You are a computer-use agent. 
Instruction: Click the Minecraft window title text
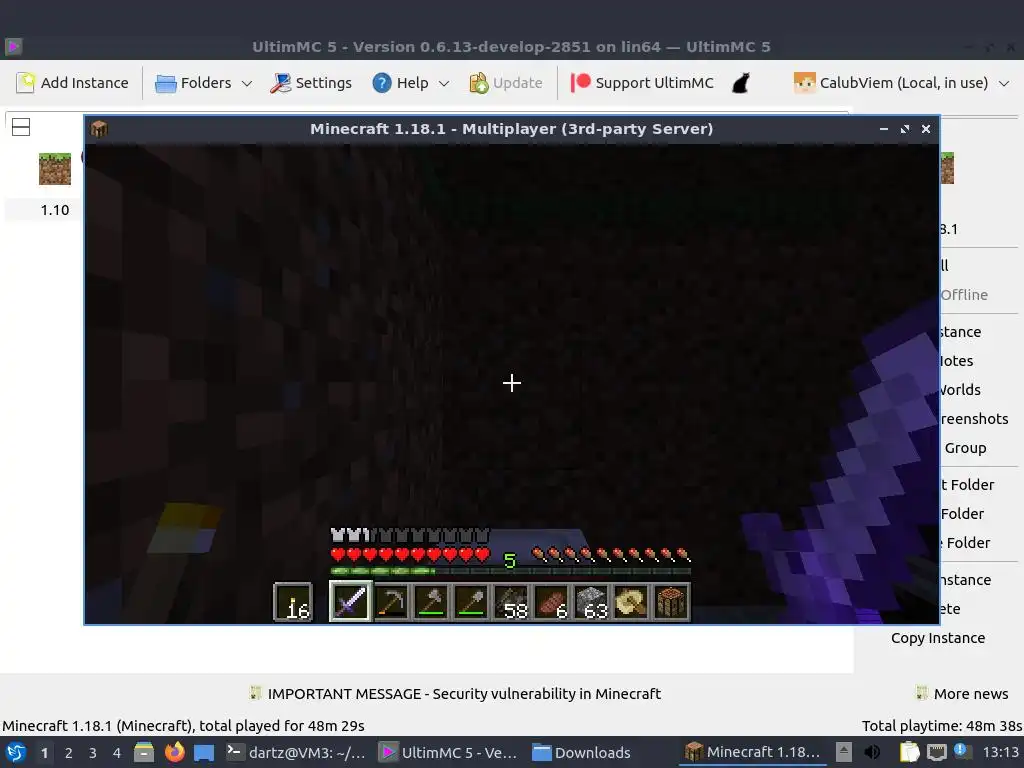click(511, 129)
